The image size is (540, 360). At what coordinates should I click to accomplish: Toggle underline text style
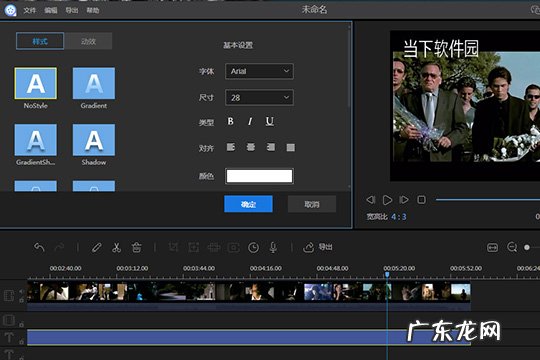pyautogui.click(x=270, y=121)
